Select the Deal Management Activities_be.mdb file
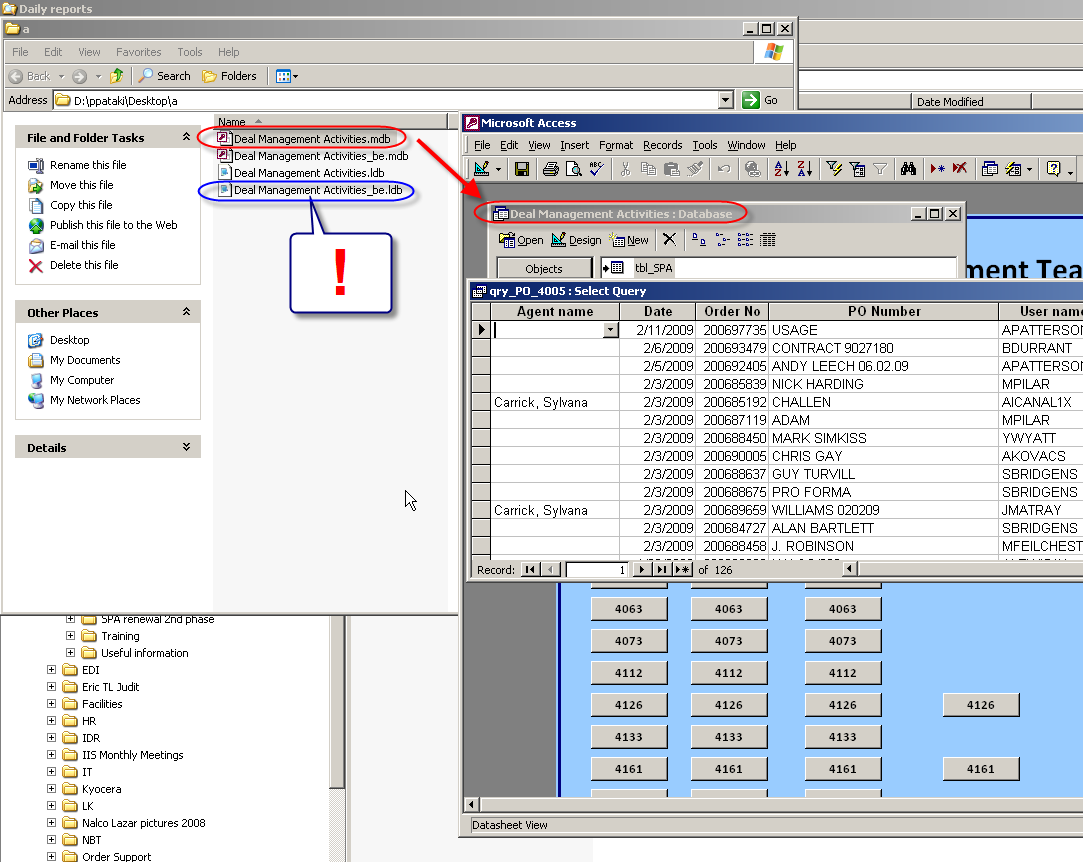Image resolution: width=1083 pixels, height=862 pixels. click(x=320, y=156)
